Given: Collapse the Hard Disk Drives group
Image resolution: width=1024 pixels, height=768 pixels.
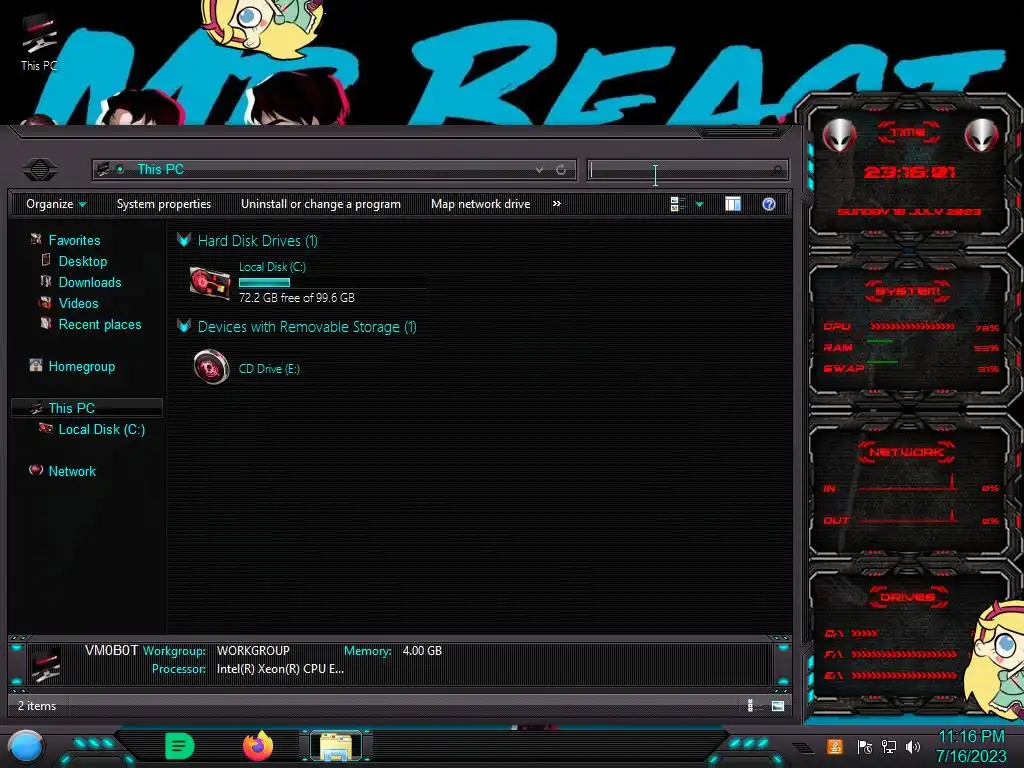Looking at the screenshot, I should pyautogui.click(x=184, y=240).
